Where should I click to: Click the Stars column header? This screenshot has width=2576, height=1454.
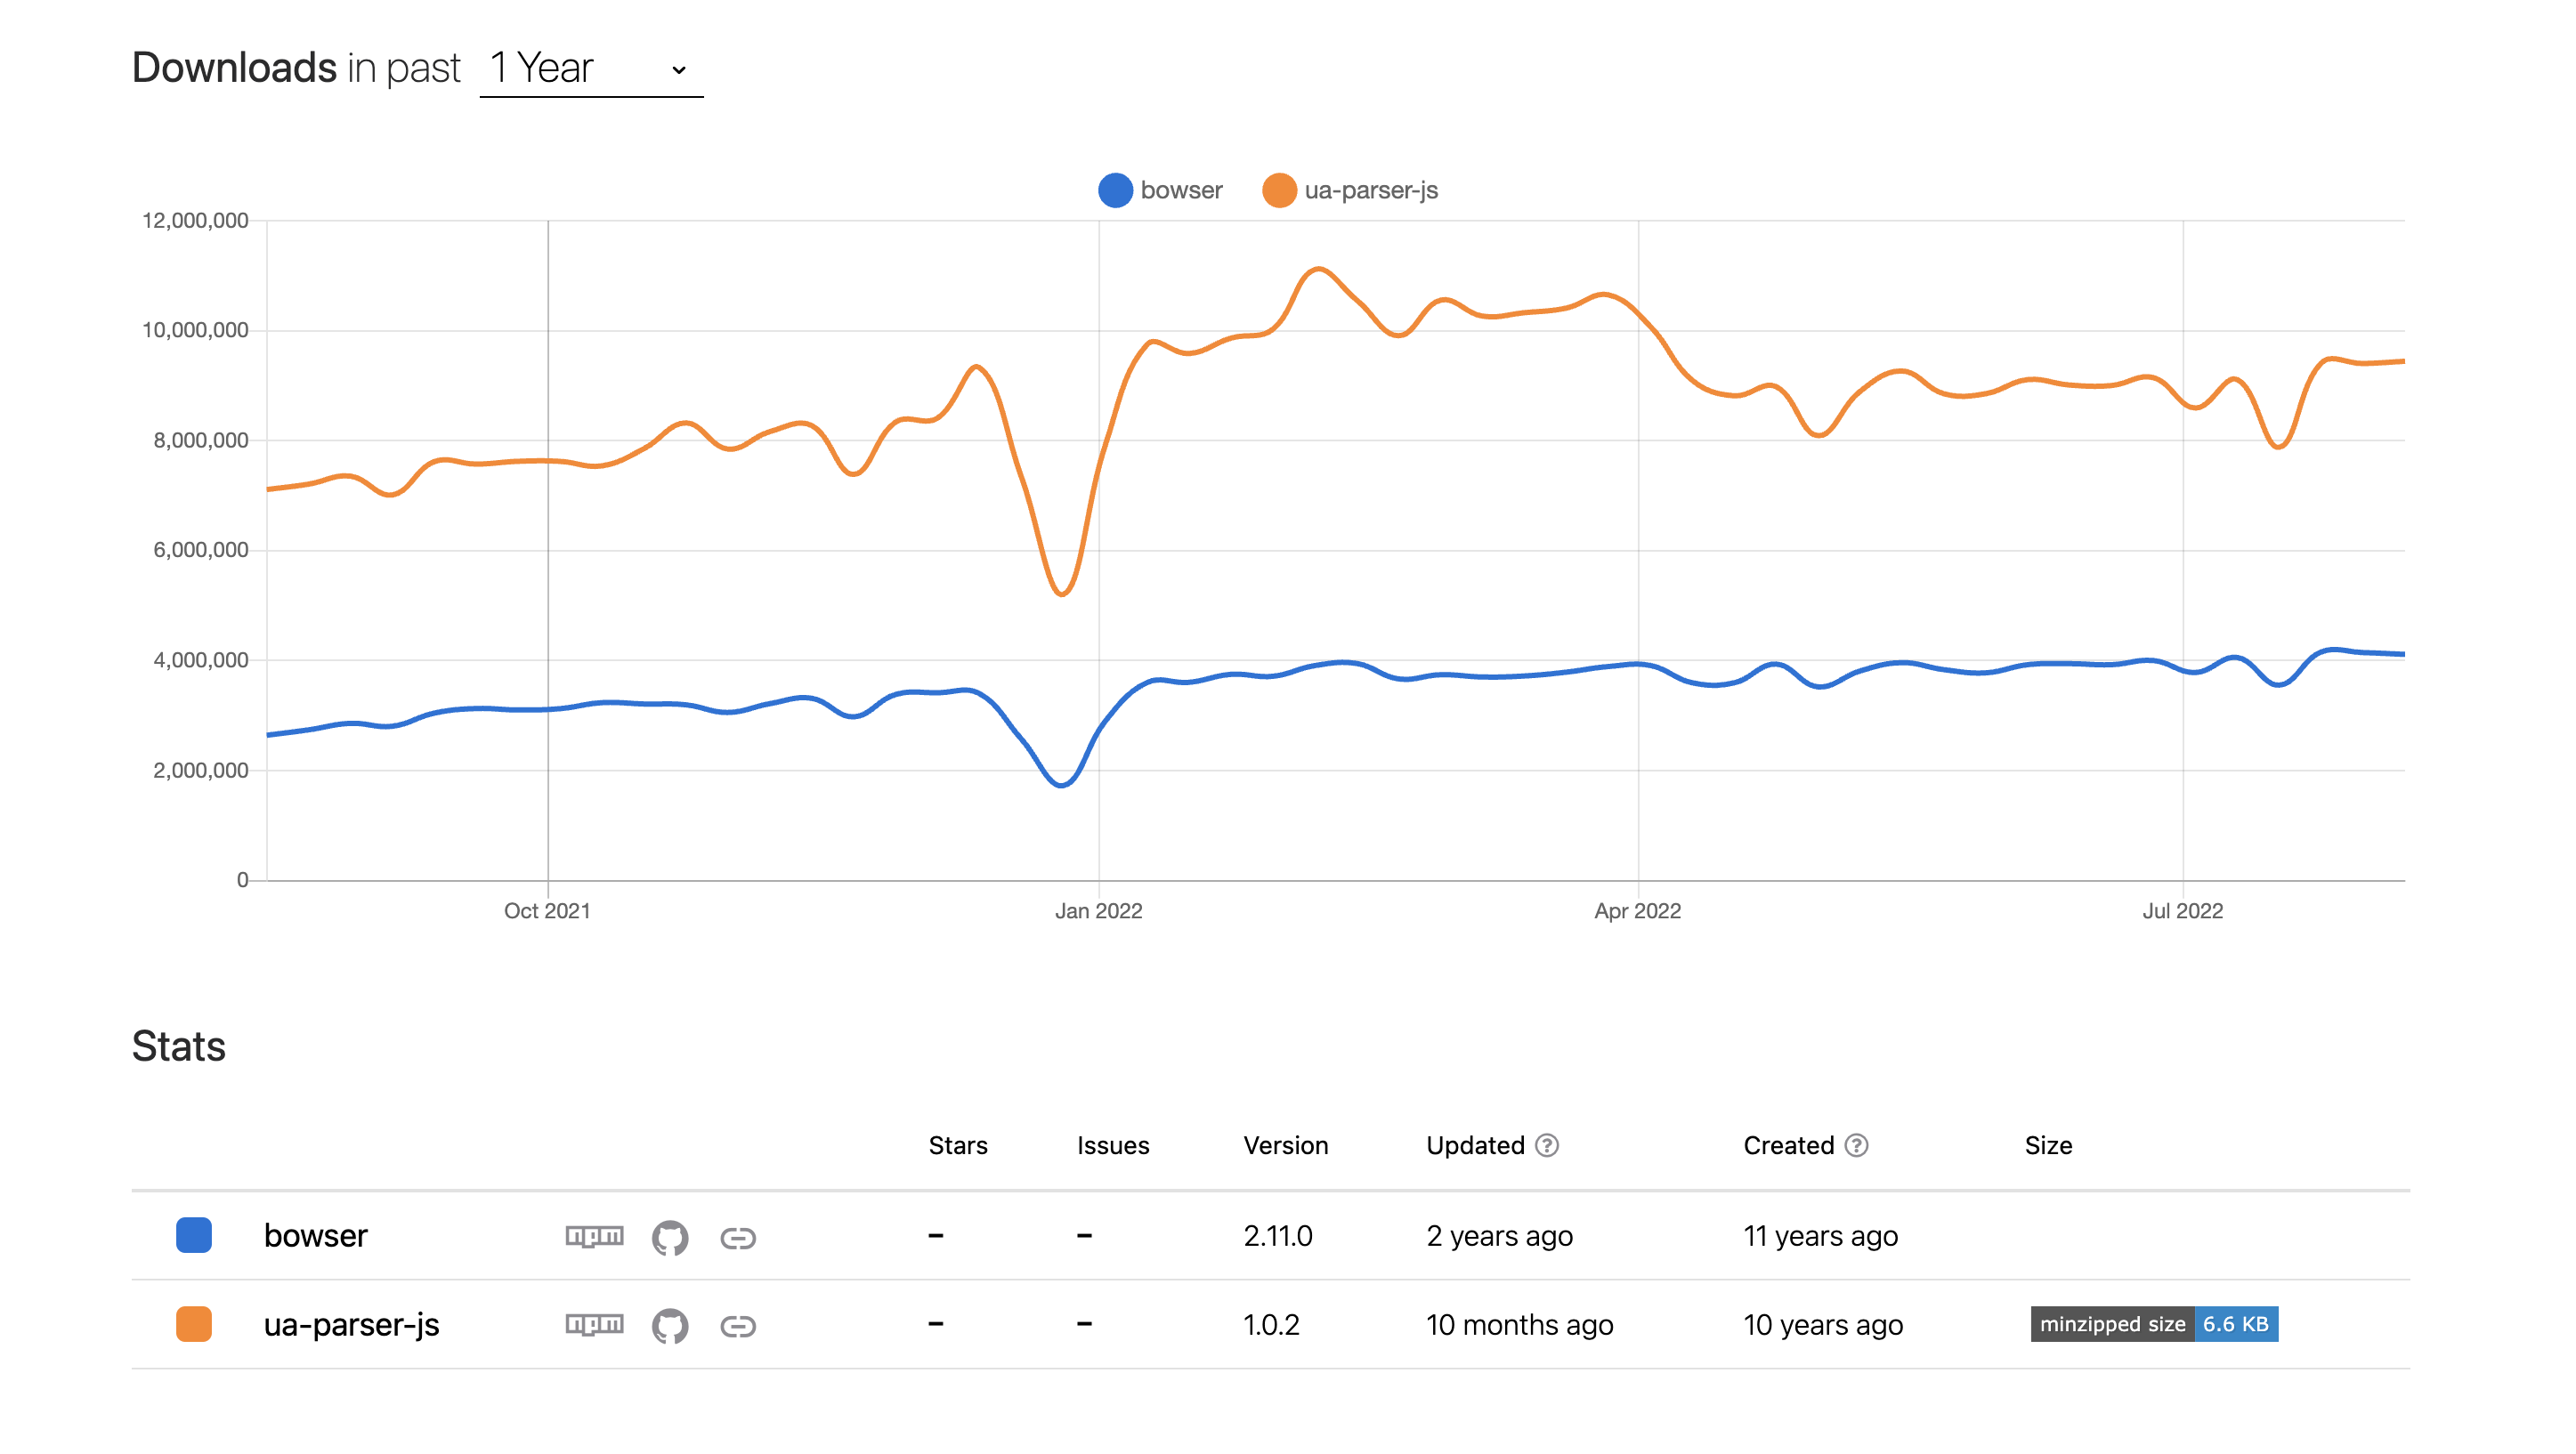[x=957, y=1145]
